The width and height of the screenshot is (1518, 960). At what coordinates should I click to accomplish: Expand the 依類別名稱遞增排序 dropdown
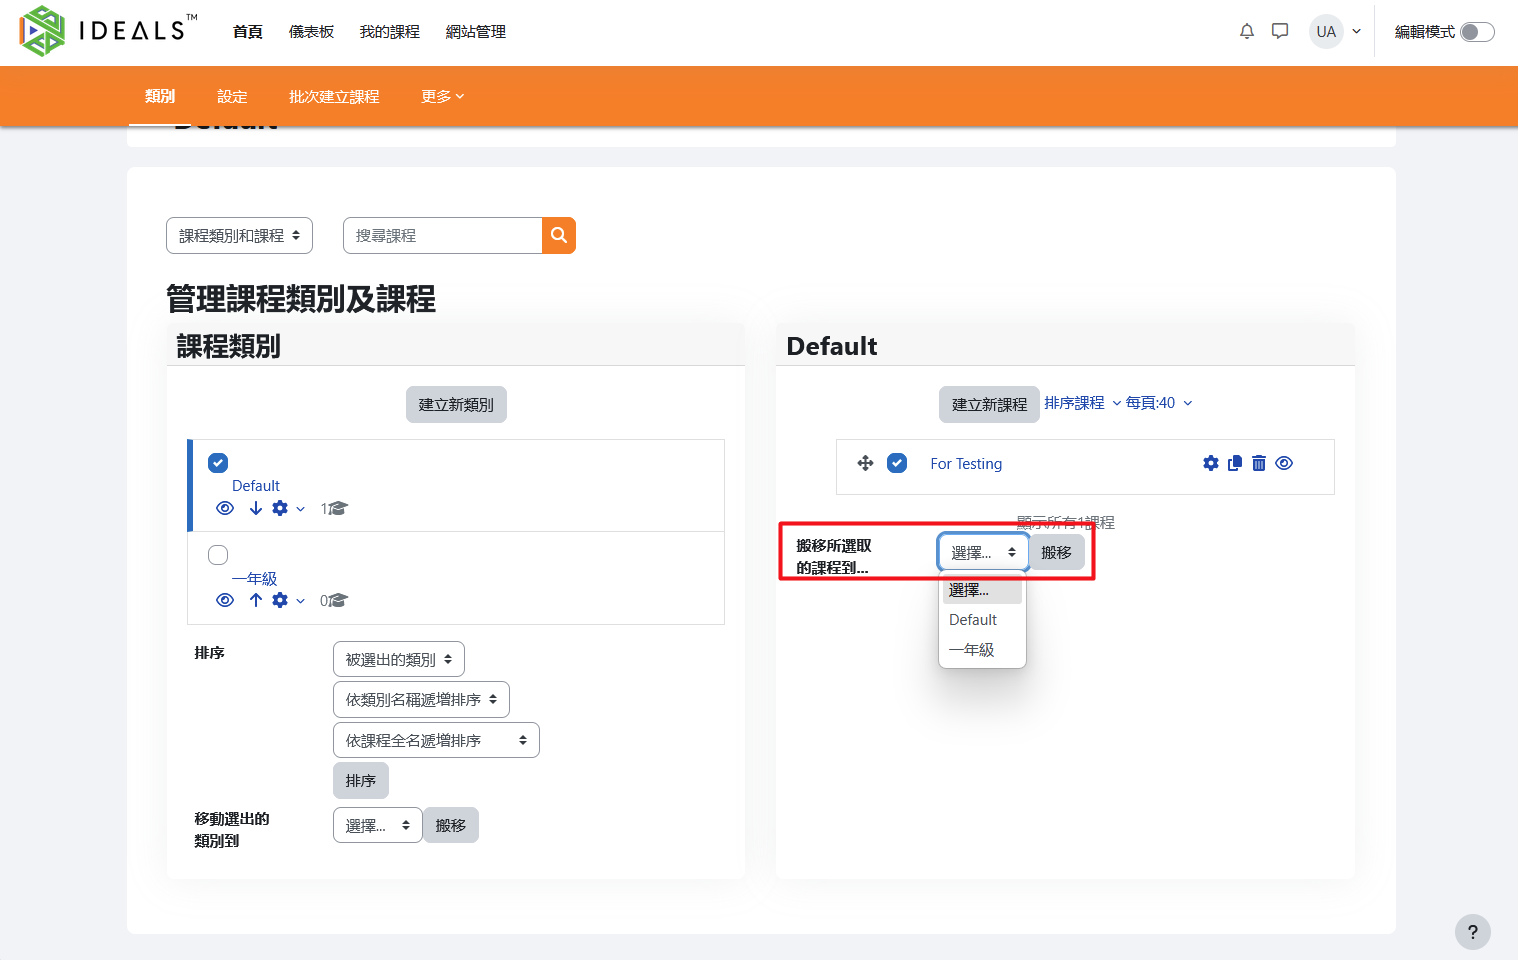[x=421, y=700]
